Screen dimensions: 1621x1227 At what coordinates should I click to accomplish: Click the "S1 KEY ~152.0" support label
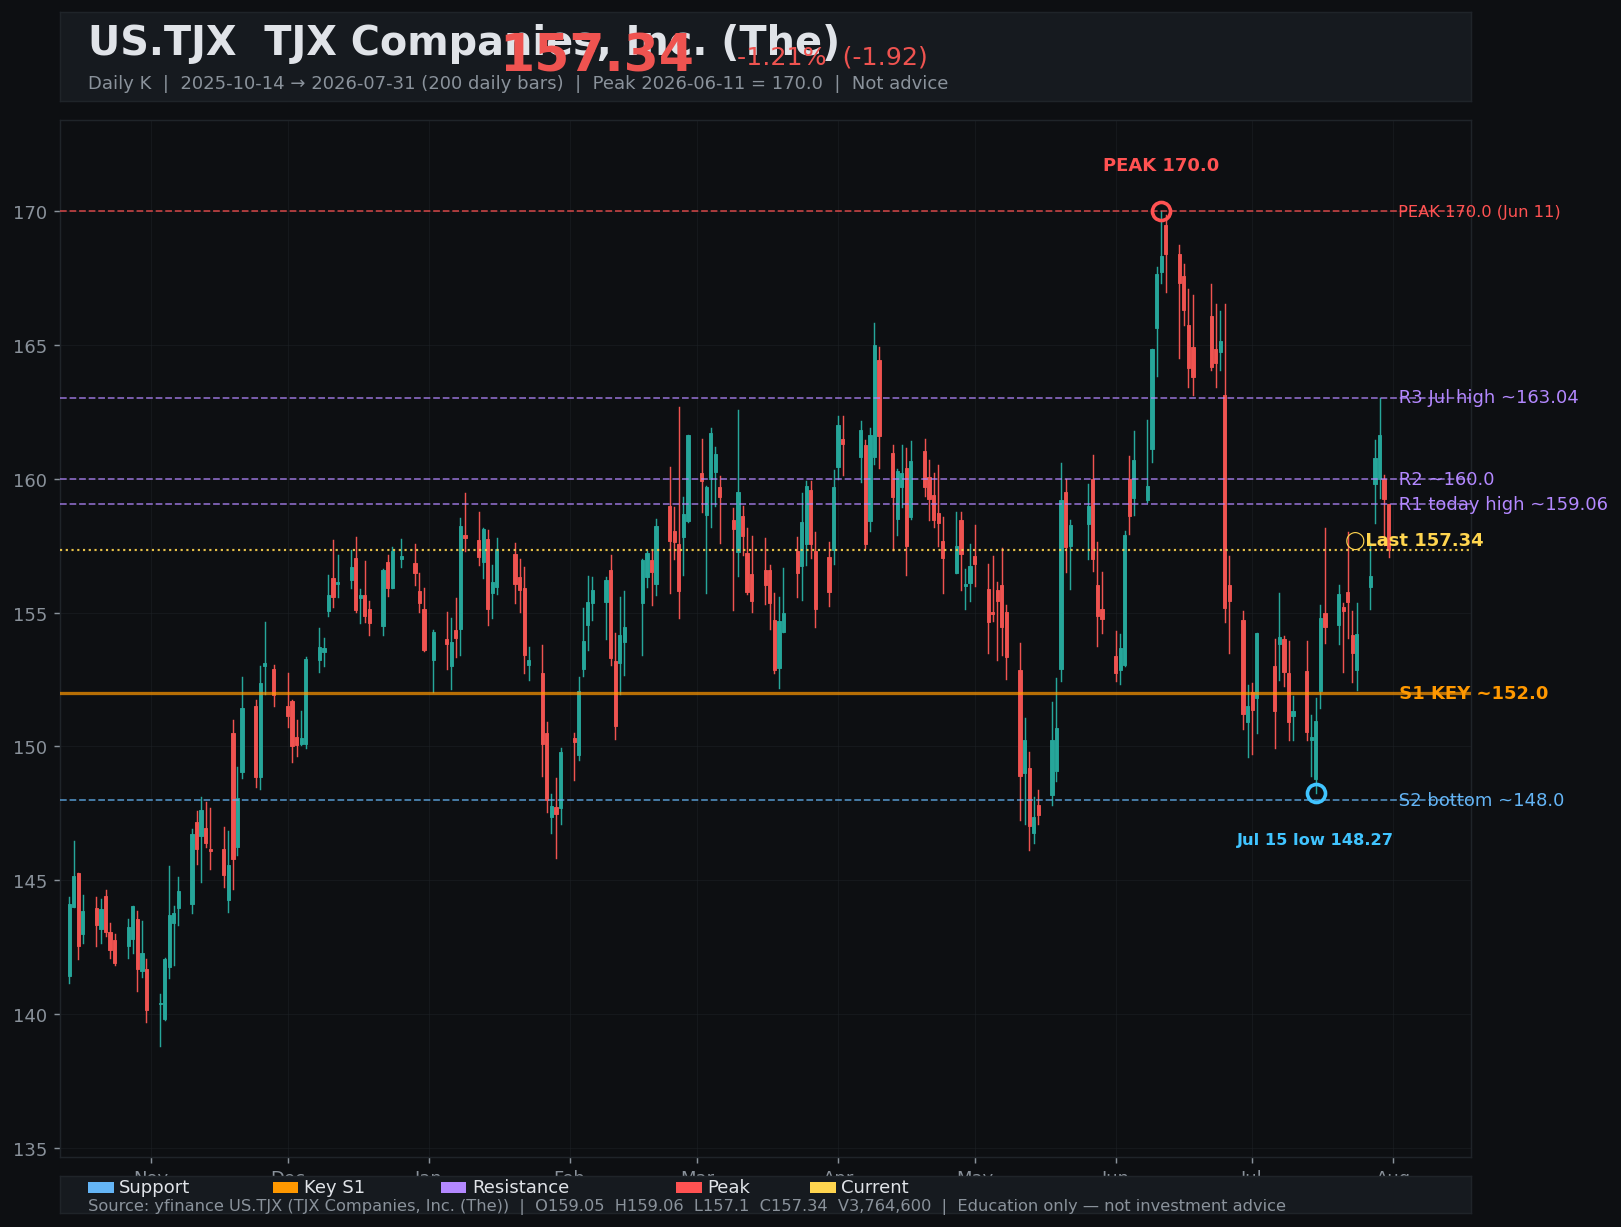click(1473, 693)
